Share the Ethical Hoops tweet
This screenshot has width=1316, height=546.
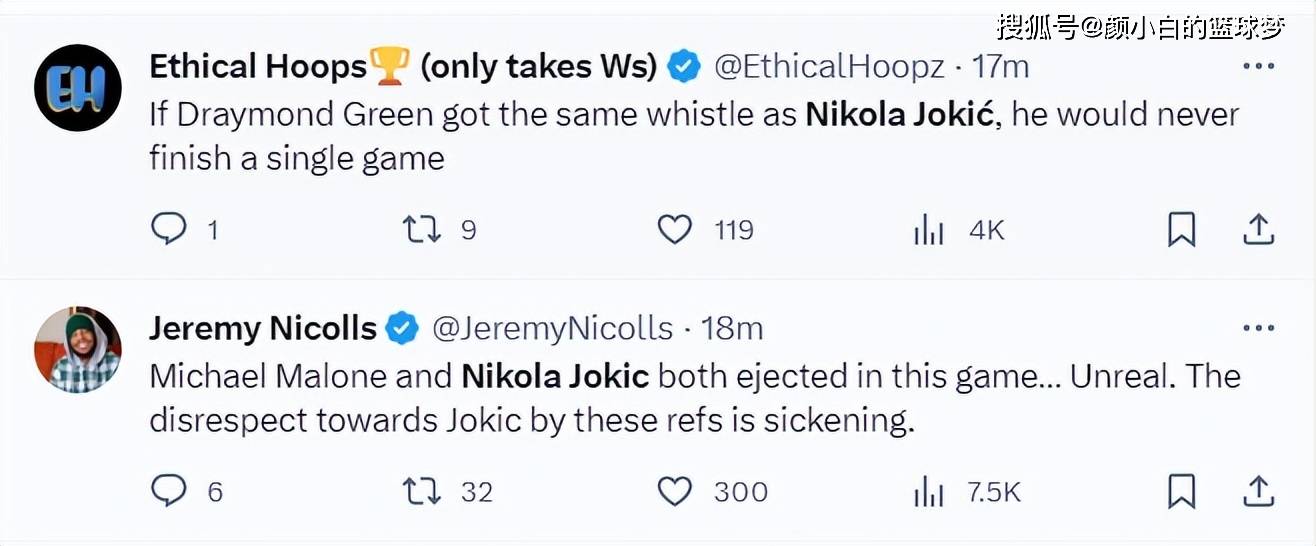pyautogui.click(x=1258, y=230)
